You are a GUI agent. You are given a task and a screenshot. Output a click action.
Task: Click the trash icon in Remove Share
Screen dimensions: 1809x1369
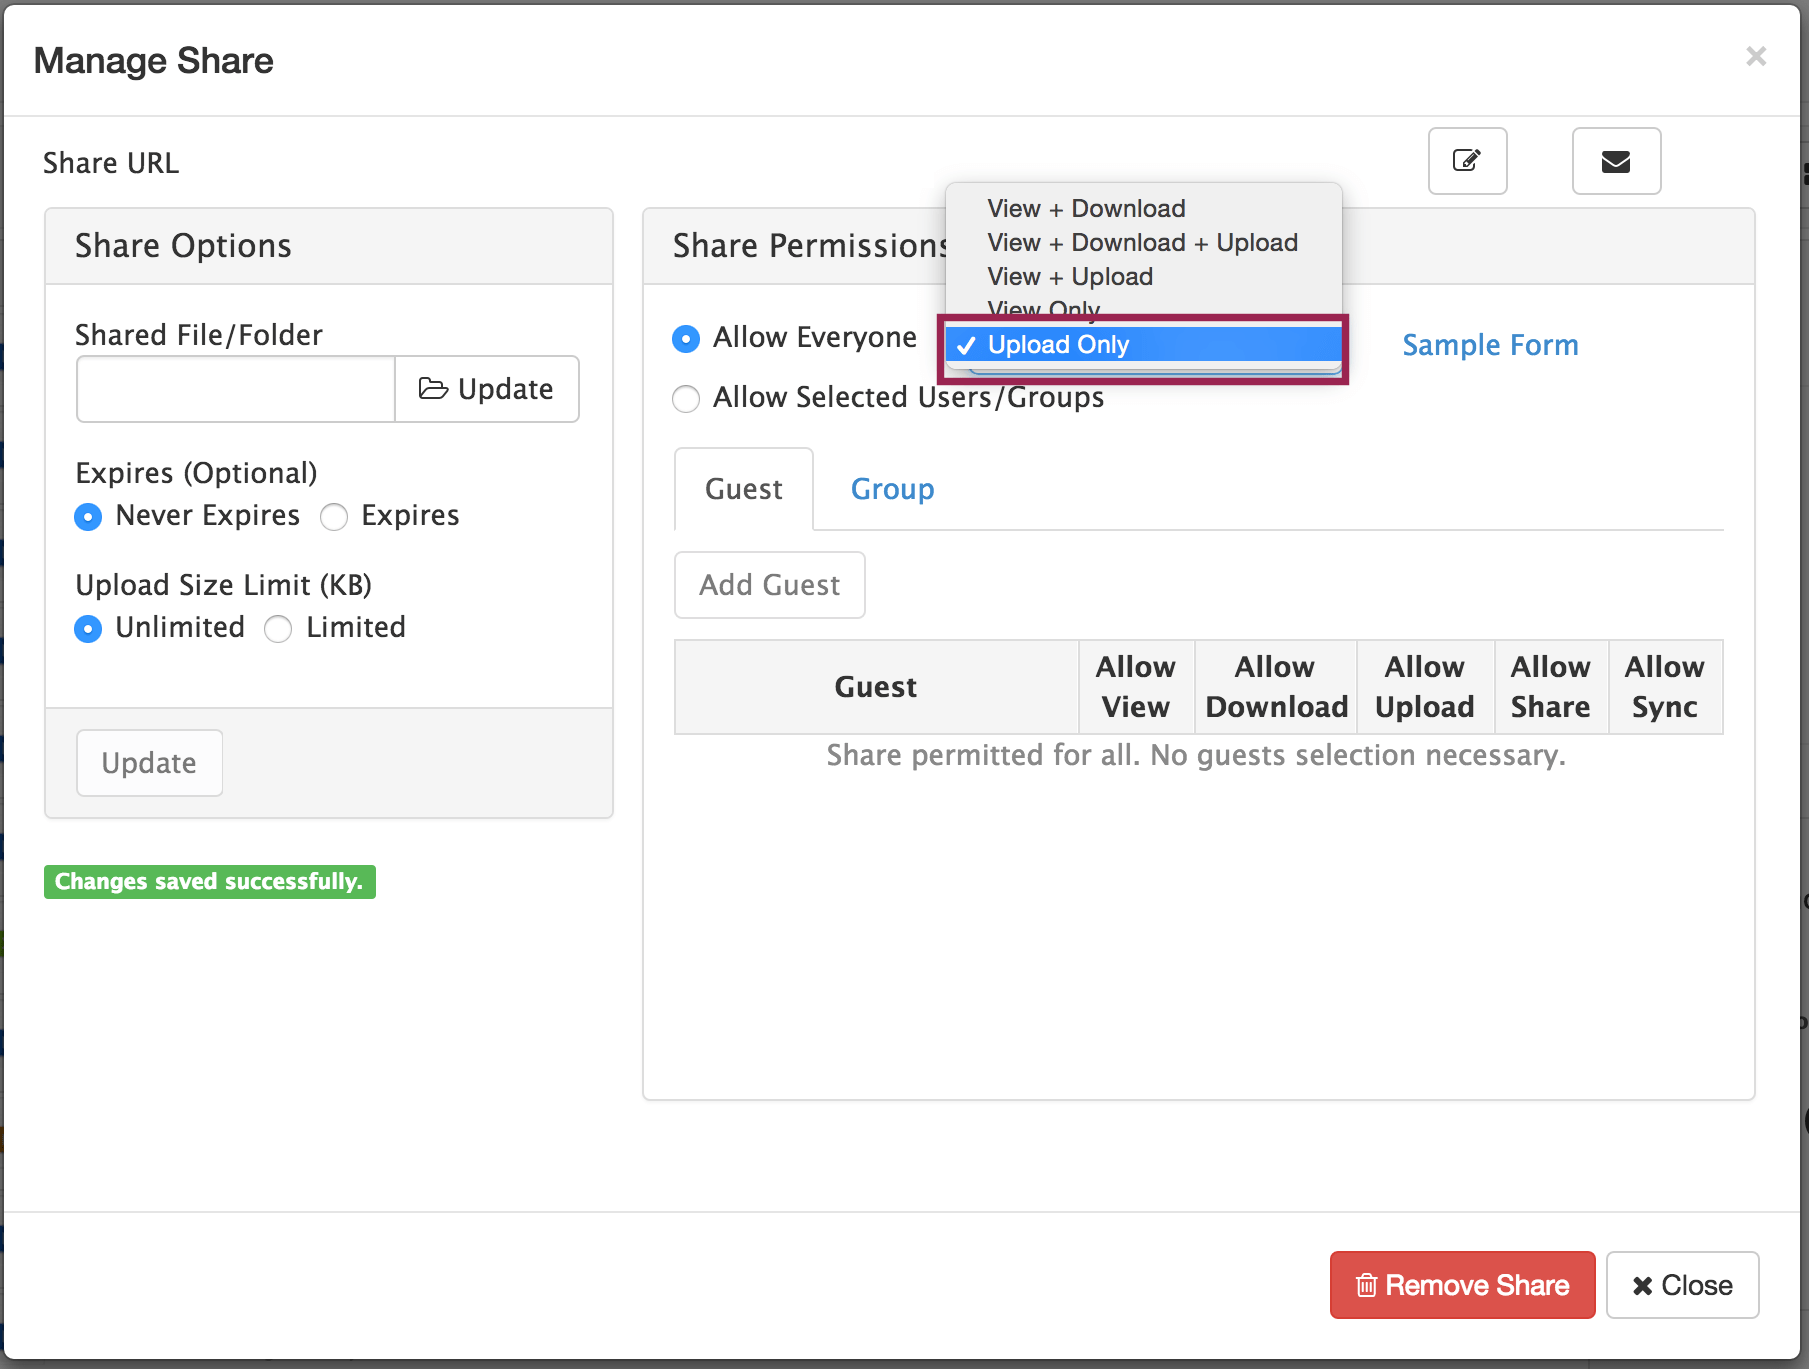pos(1366,1285)
